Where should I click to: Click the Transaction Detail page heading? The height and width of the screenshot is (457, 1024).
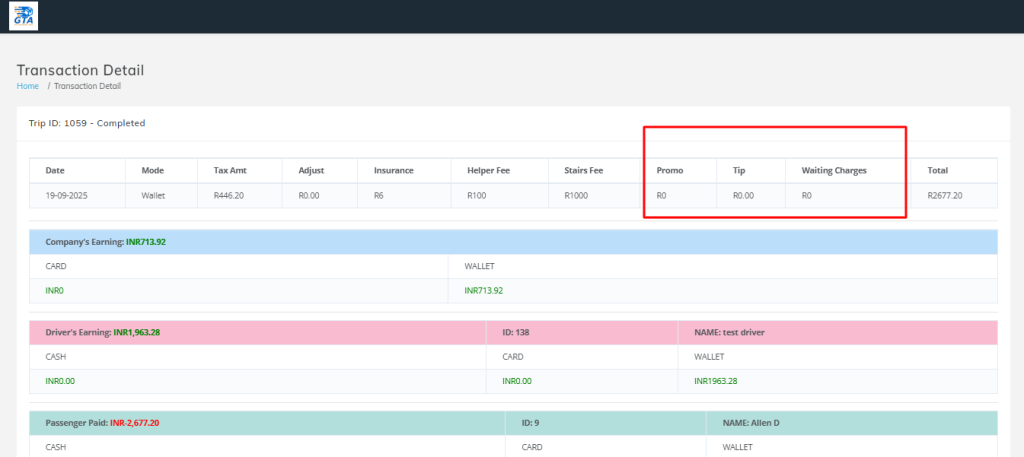80,70
